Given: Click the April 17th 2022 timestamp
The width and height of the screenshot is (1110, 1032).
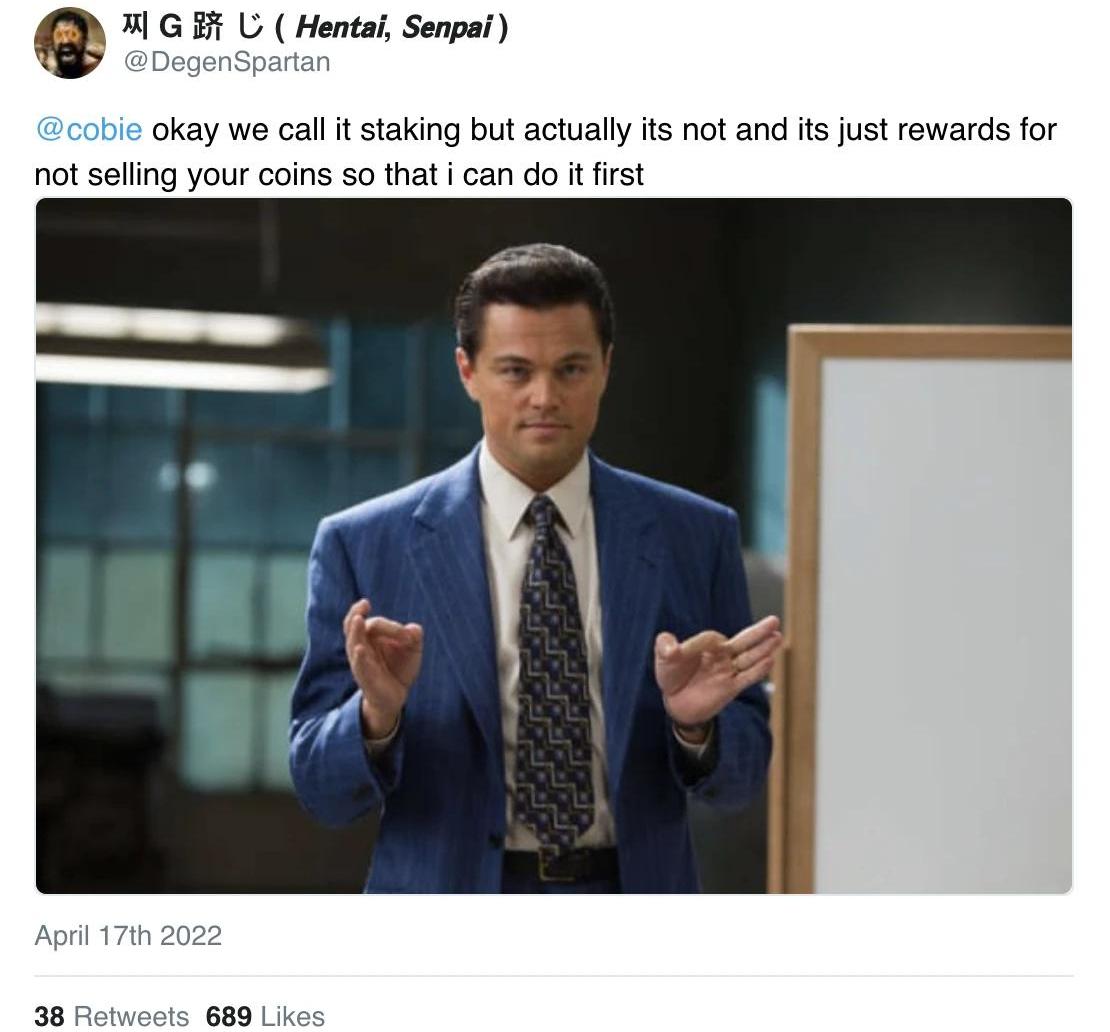Looking at the screenshot, I should point(128,936).
